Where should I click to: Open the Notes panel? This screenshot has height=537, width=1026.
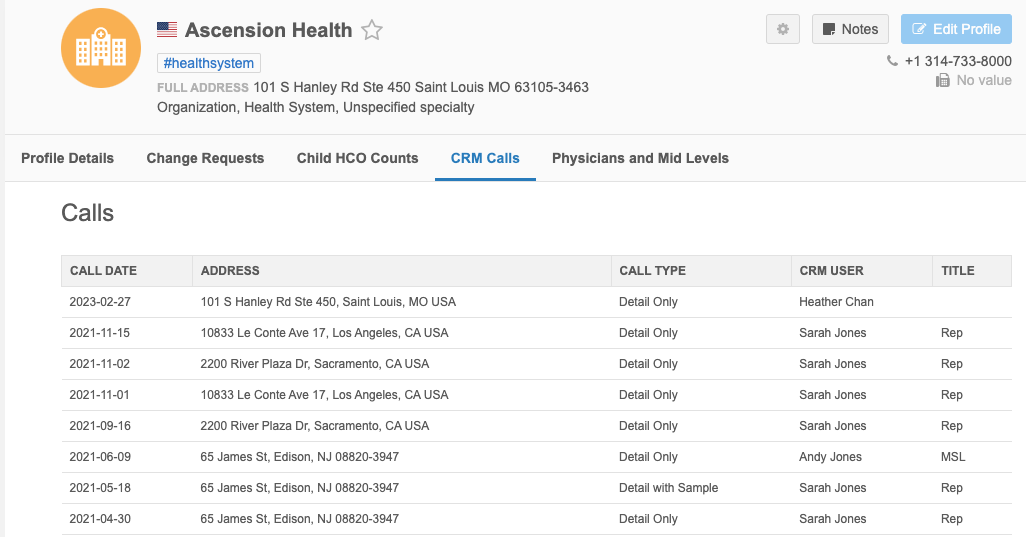[x=850, y=29]
